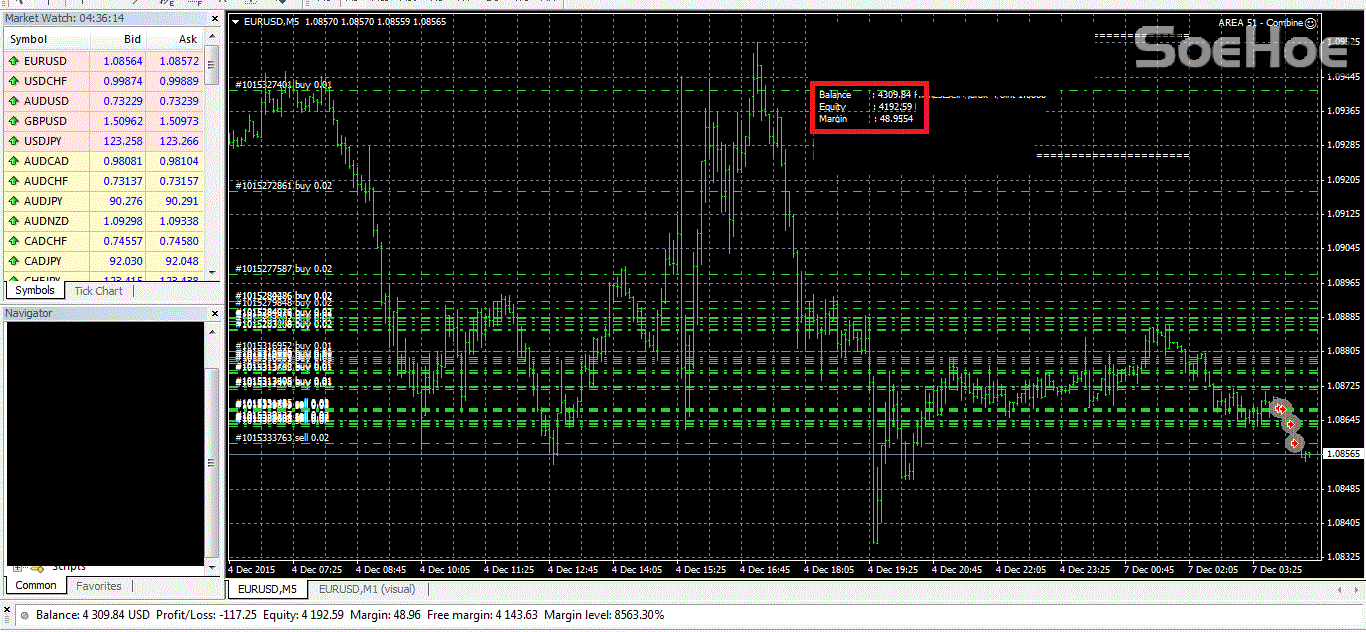This screenshot has width=1366, height=632.
Task: Open the Favorites tab in the Navigator
Action: point(99,586)
